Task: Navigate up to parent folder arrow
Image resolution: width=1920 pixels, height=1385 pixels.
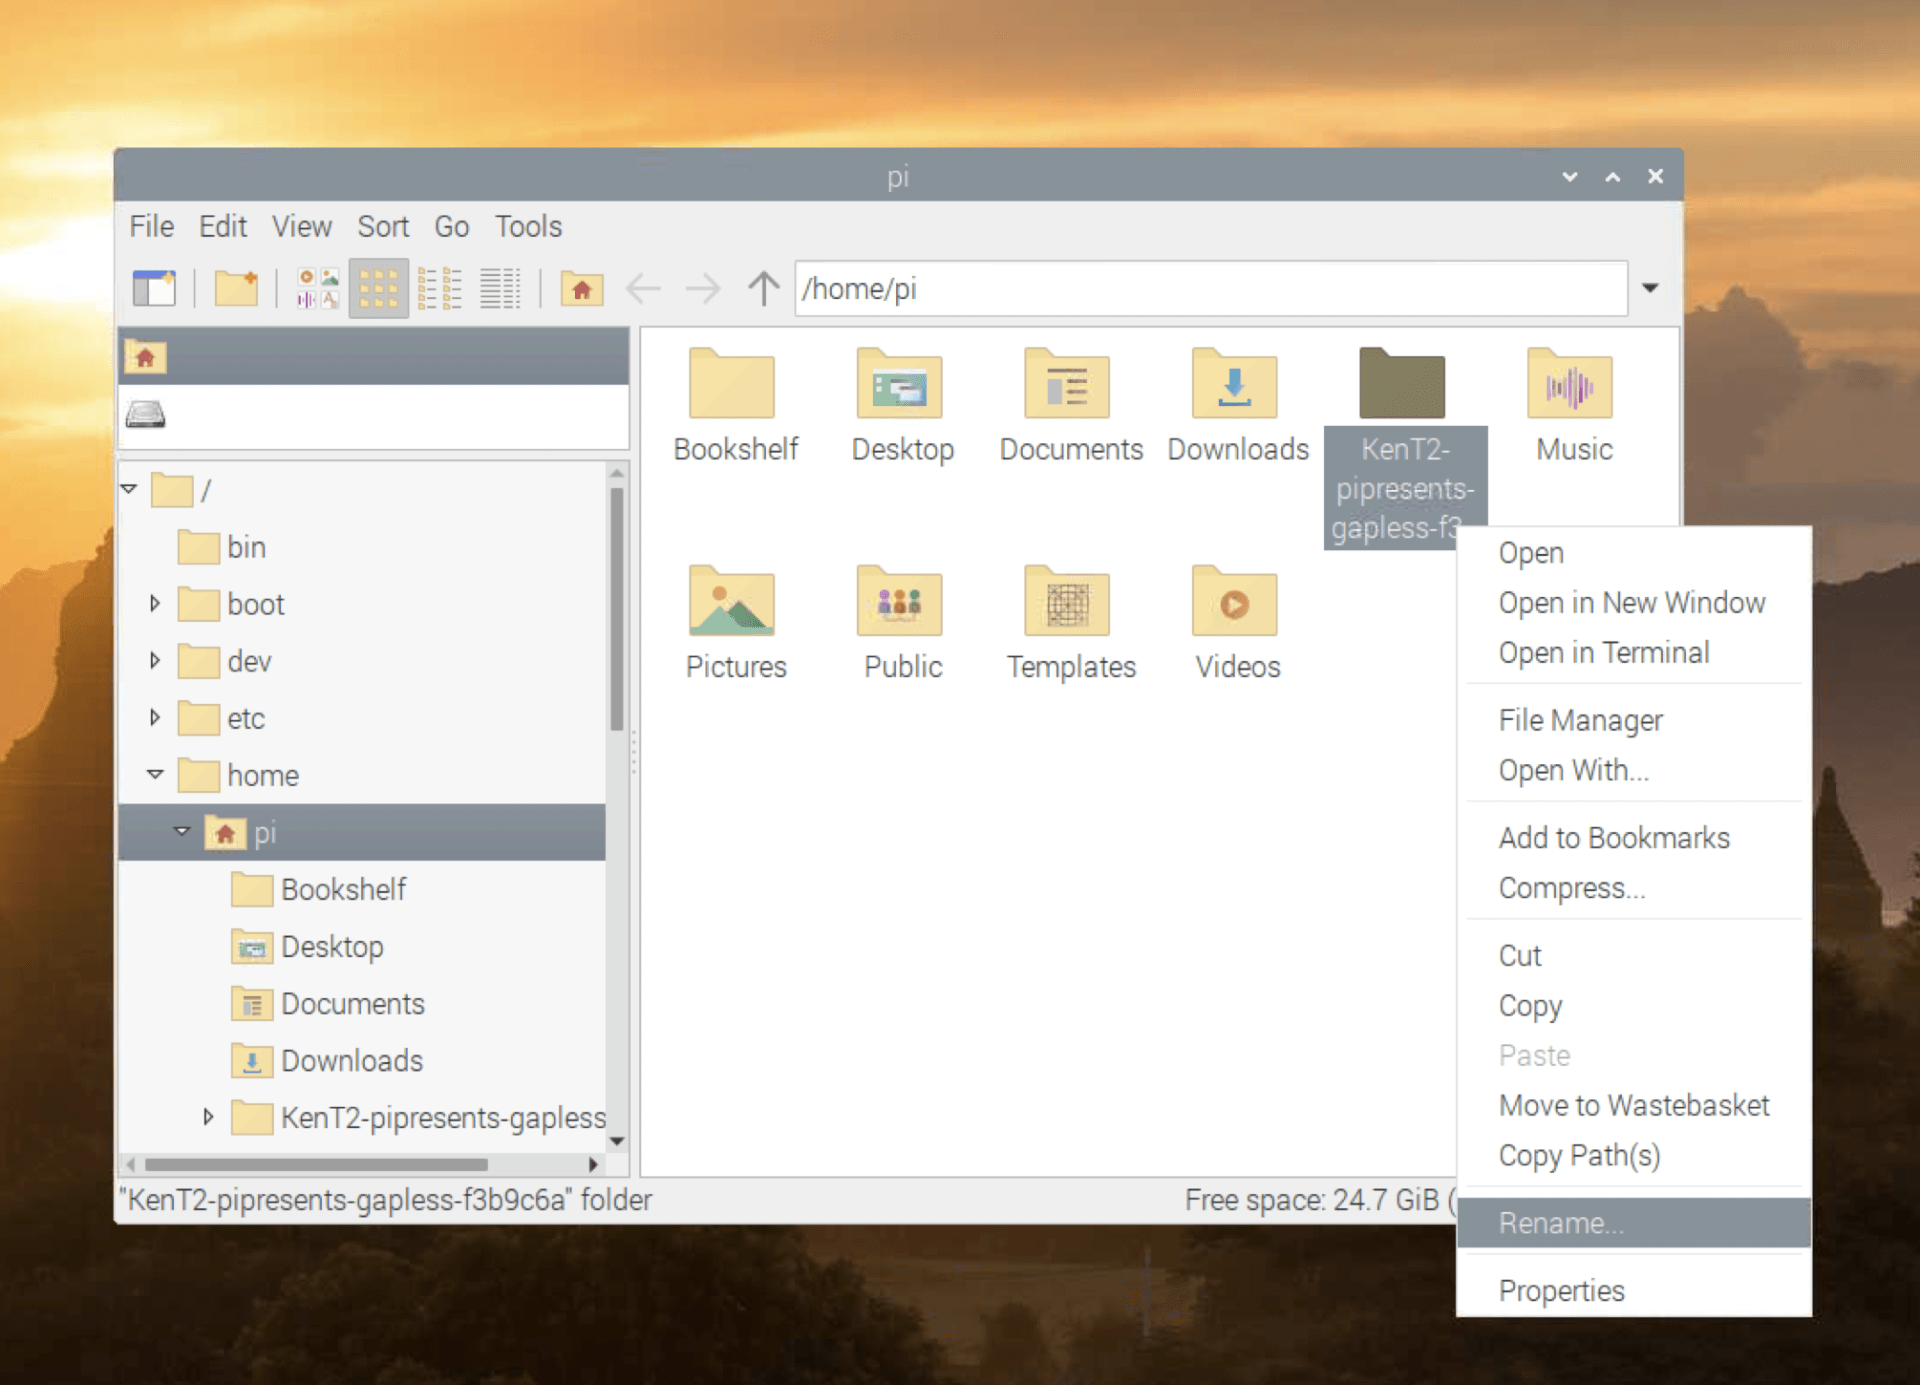Action: coord(763,289)
